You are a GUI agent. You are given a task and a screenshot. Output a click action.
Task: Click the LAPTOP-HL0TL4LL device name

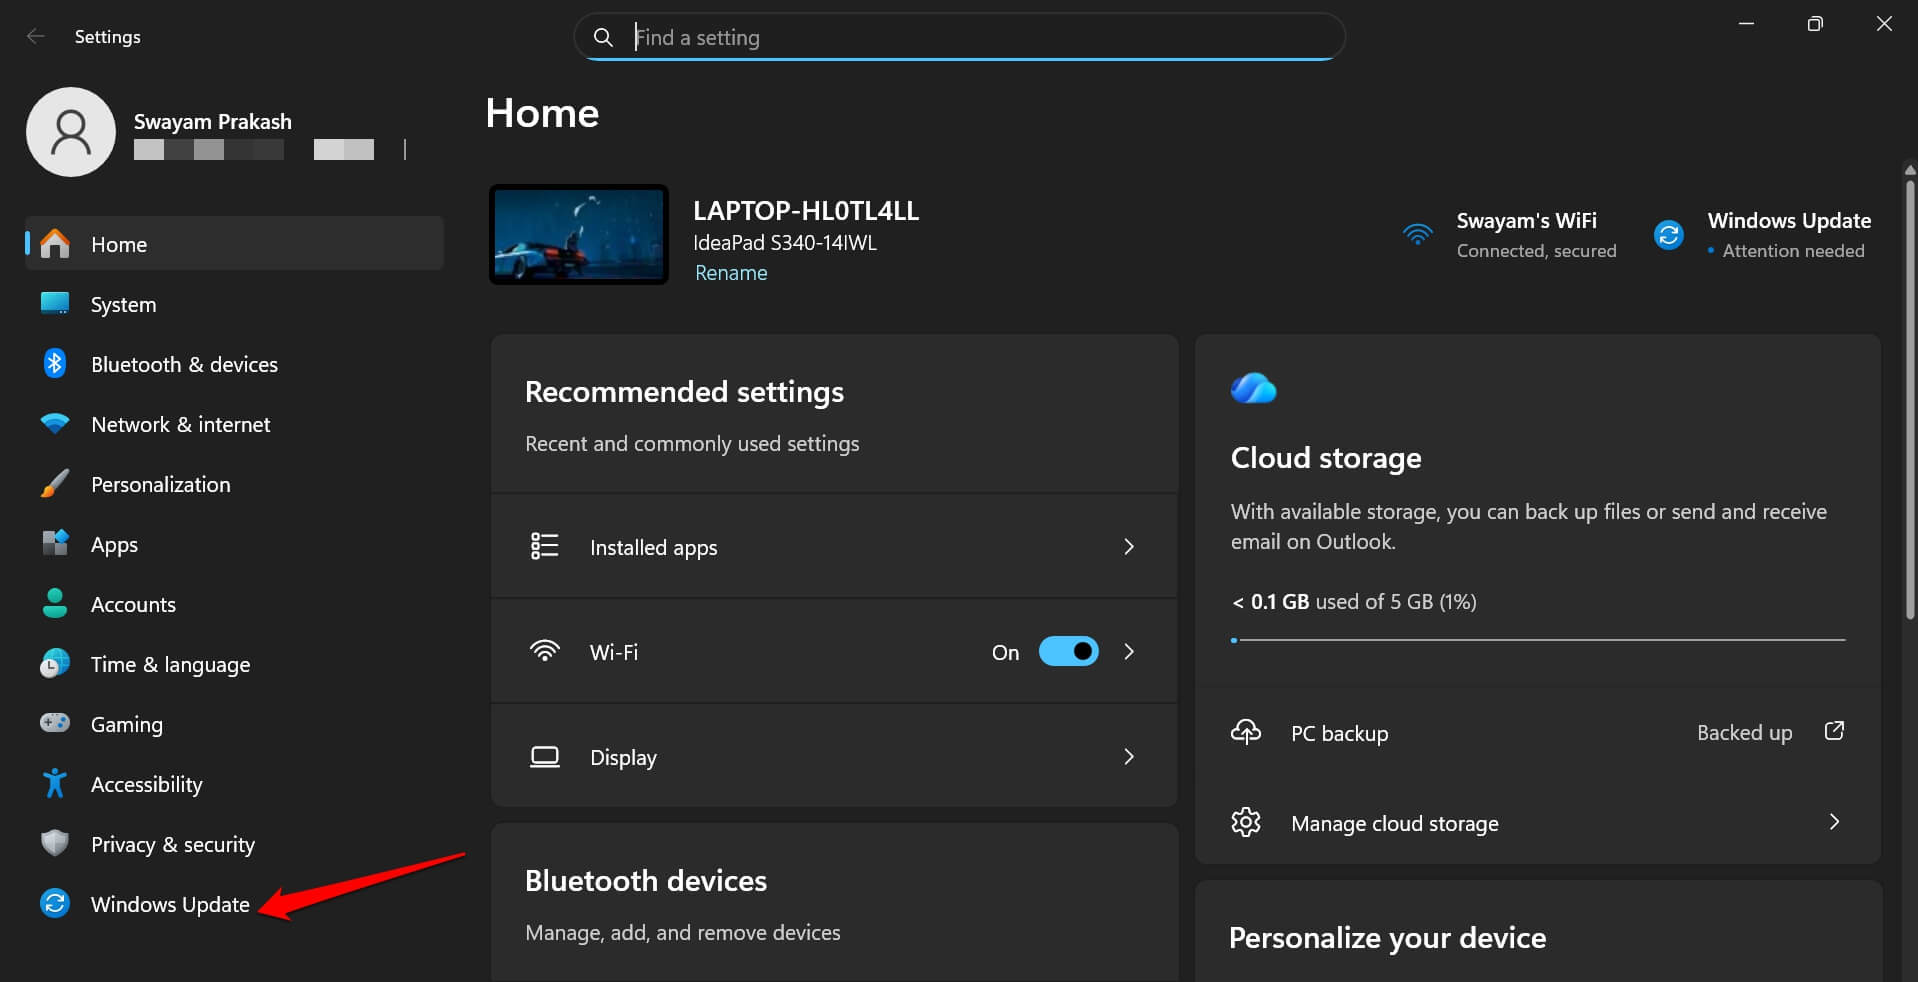pos(806,211)
